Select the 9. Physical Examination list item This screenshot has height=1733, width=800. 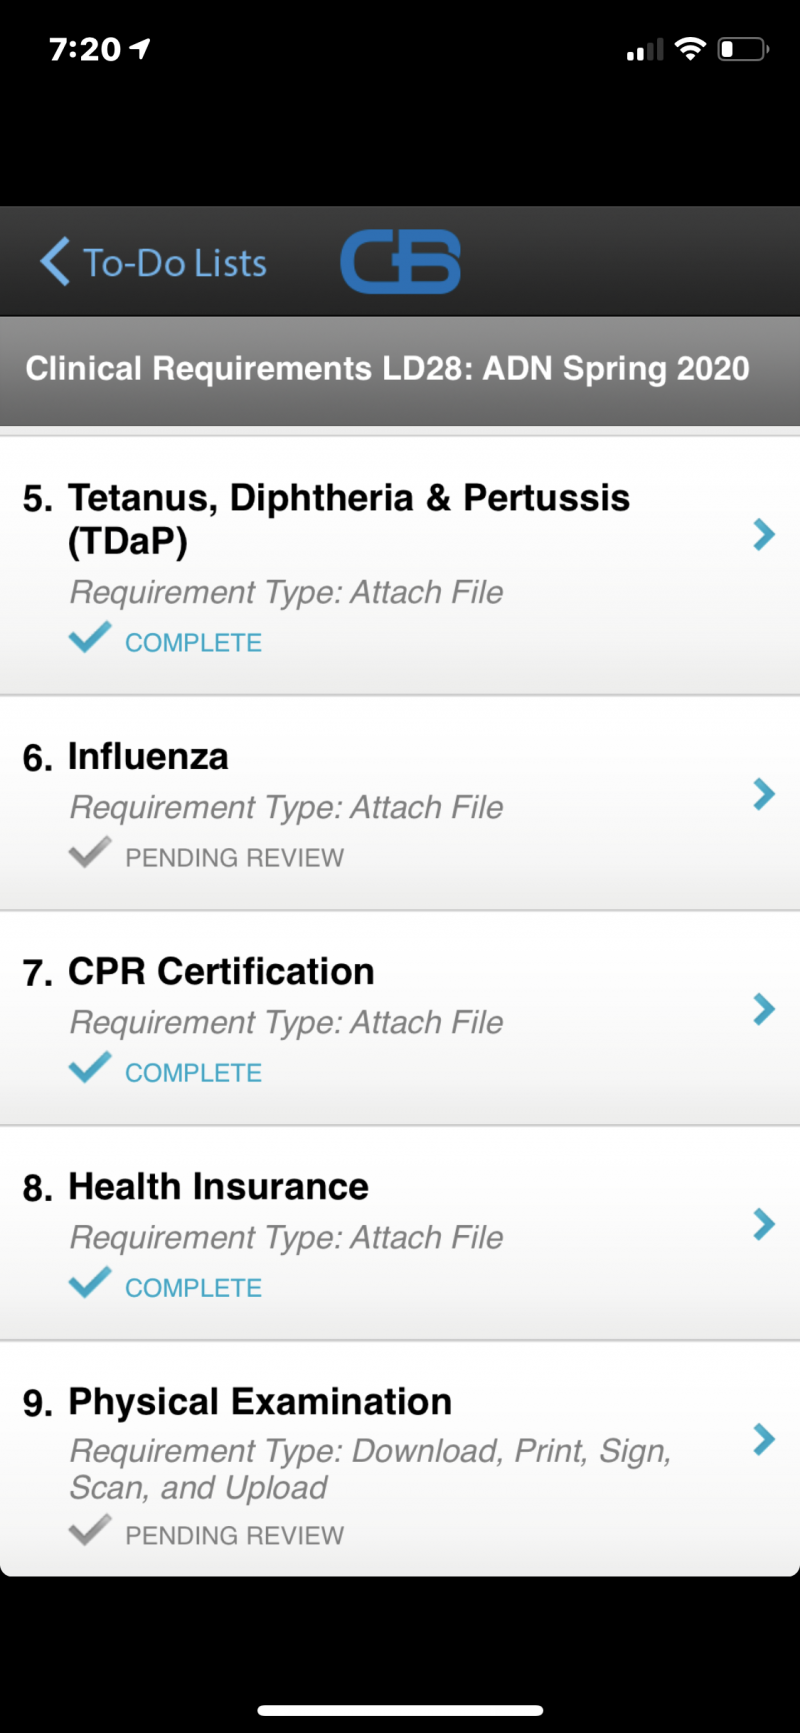(x=400, y=1460)
